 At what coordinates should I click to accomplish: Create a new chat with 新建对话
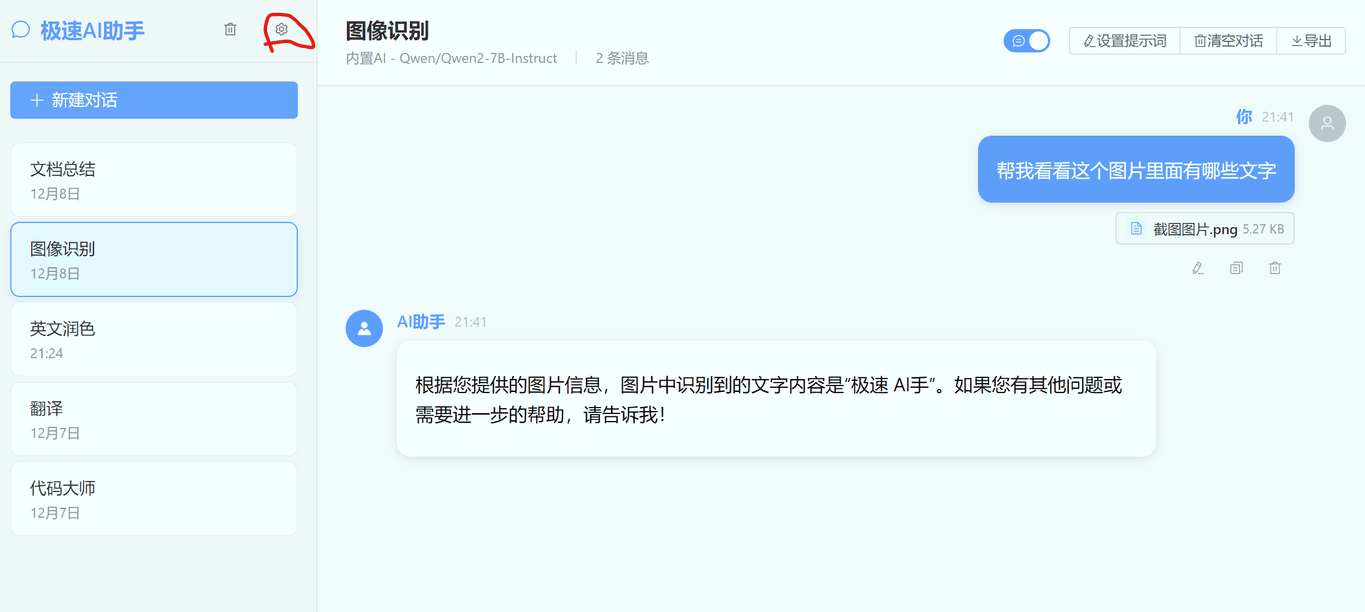click(x=153, y=100)
